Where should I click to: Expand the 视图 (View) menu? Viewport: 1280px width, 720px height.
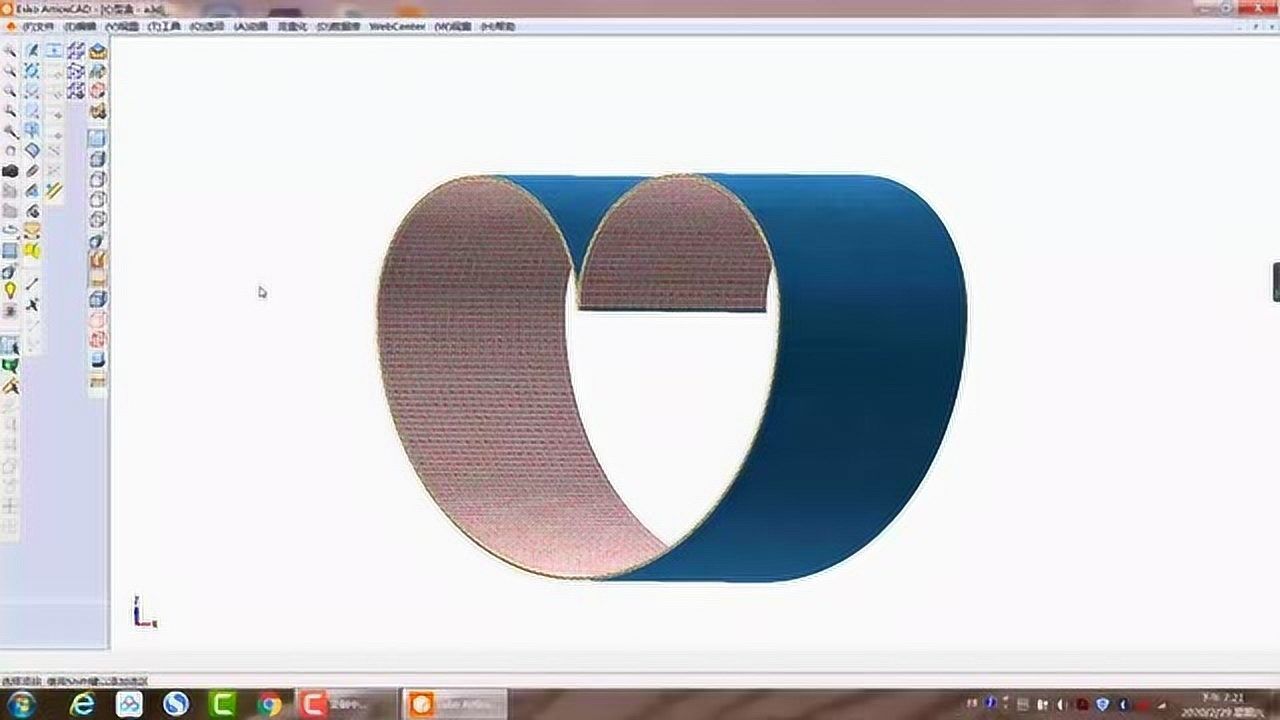coord(119,29)
